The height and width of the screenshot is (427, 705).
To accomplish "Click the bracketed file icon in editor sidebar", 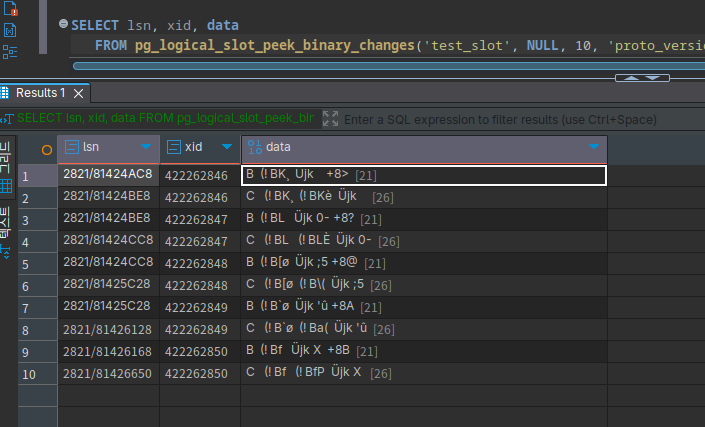I will coord(11,31).
